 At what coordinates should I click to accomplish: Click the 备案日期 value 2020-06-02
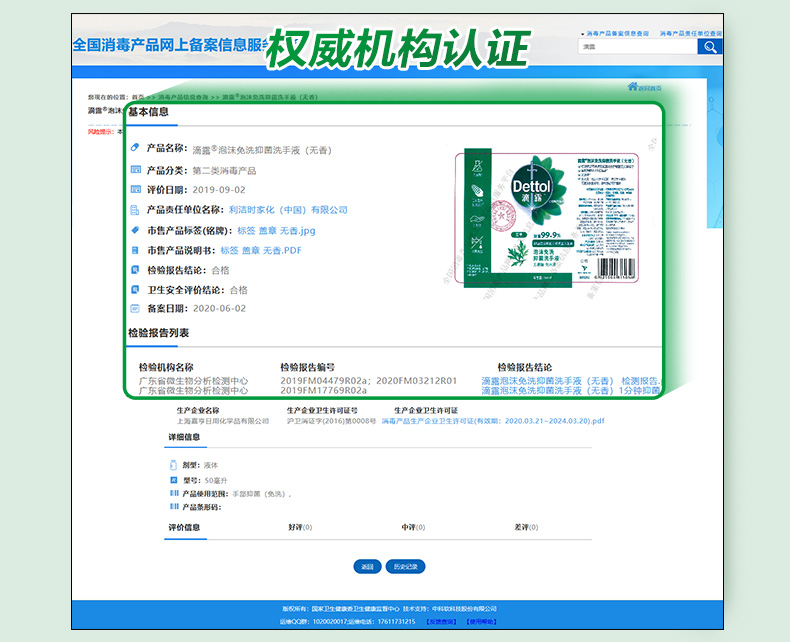point(220,308)
